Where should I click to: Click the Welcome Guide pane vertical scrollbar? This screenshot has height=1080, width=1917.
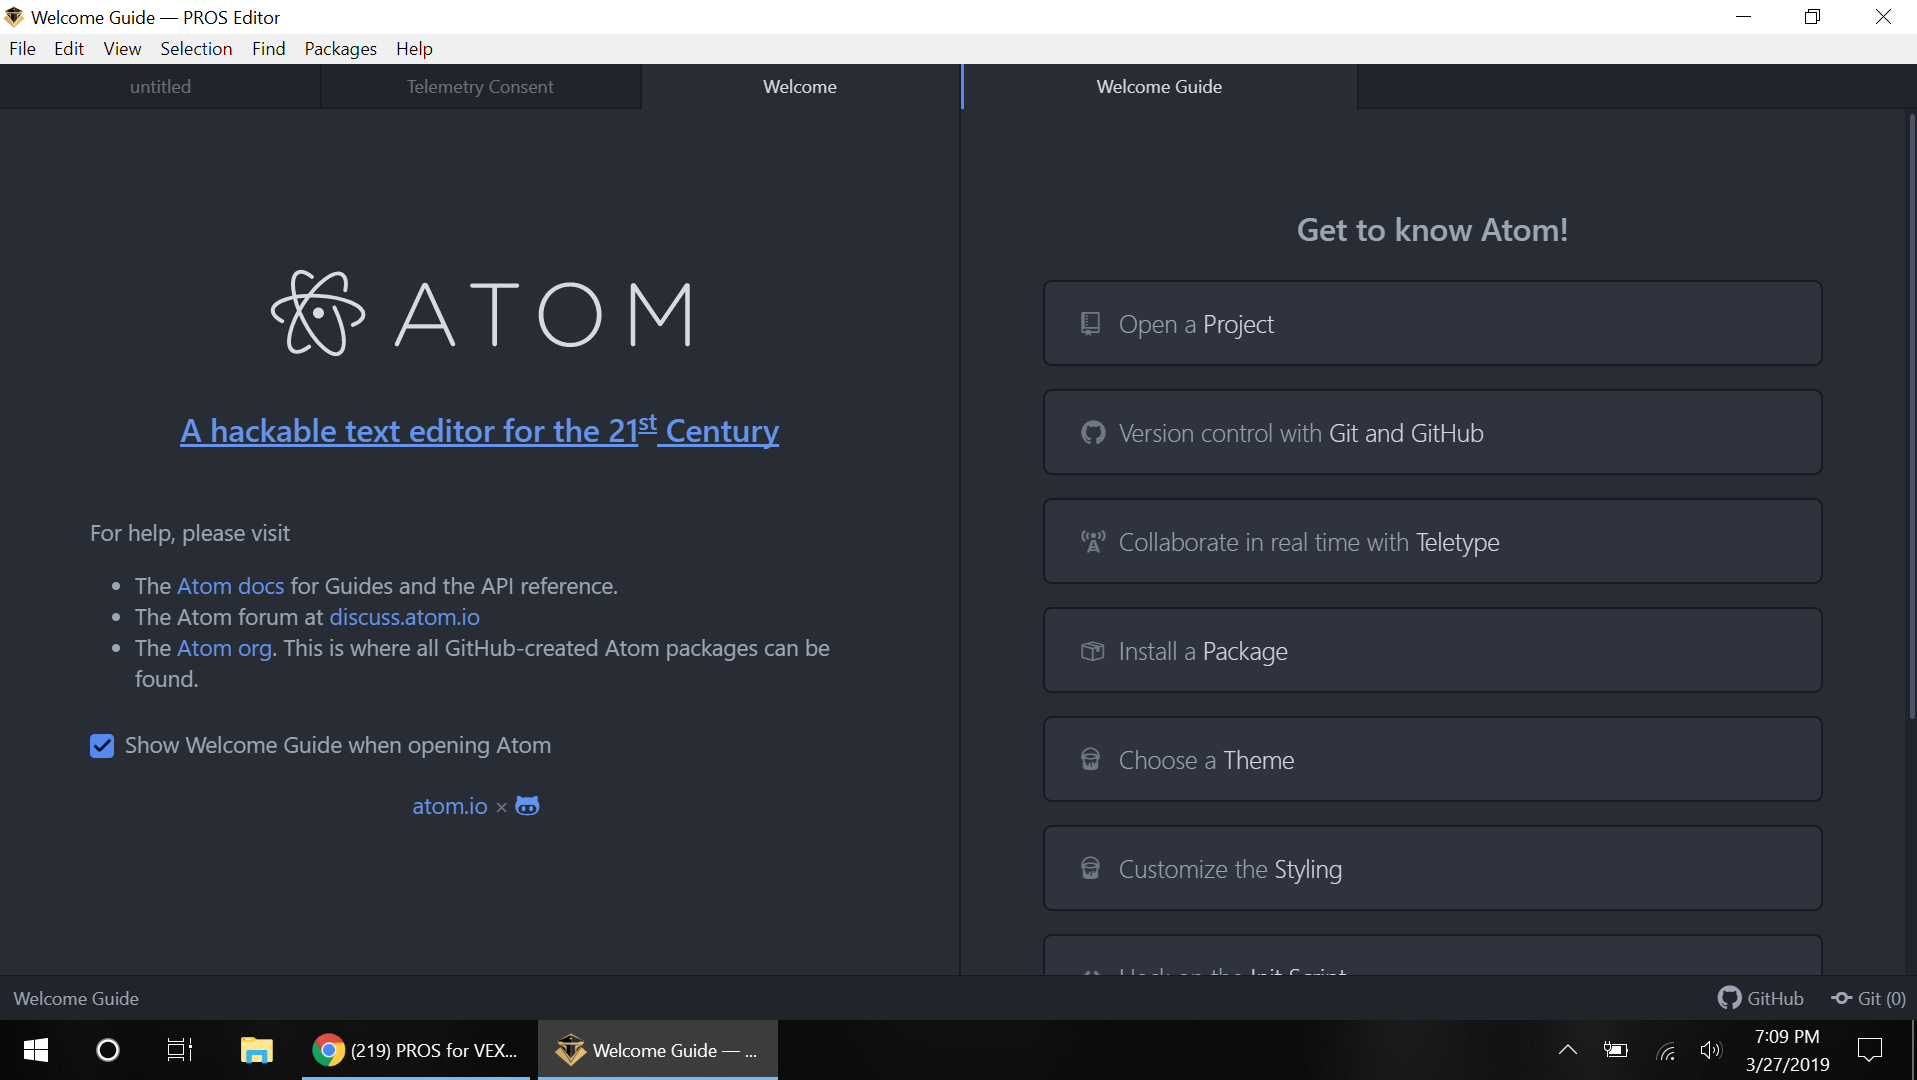point(1911,415)
